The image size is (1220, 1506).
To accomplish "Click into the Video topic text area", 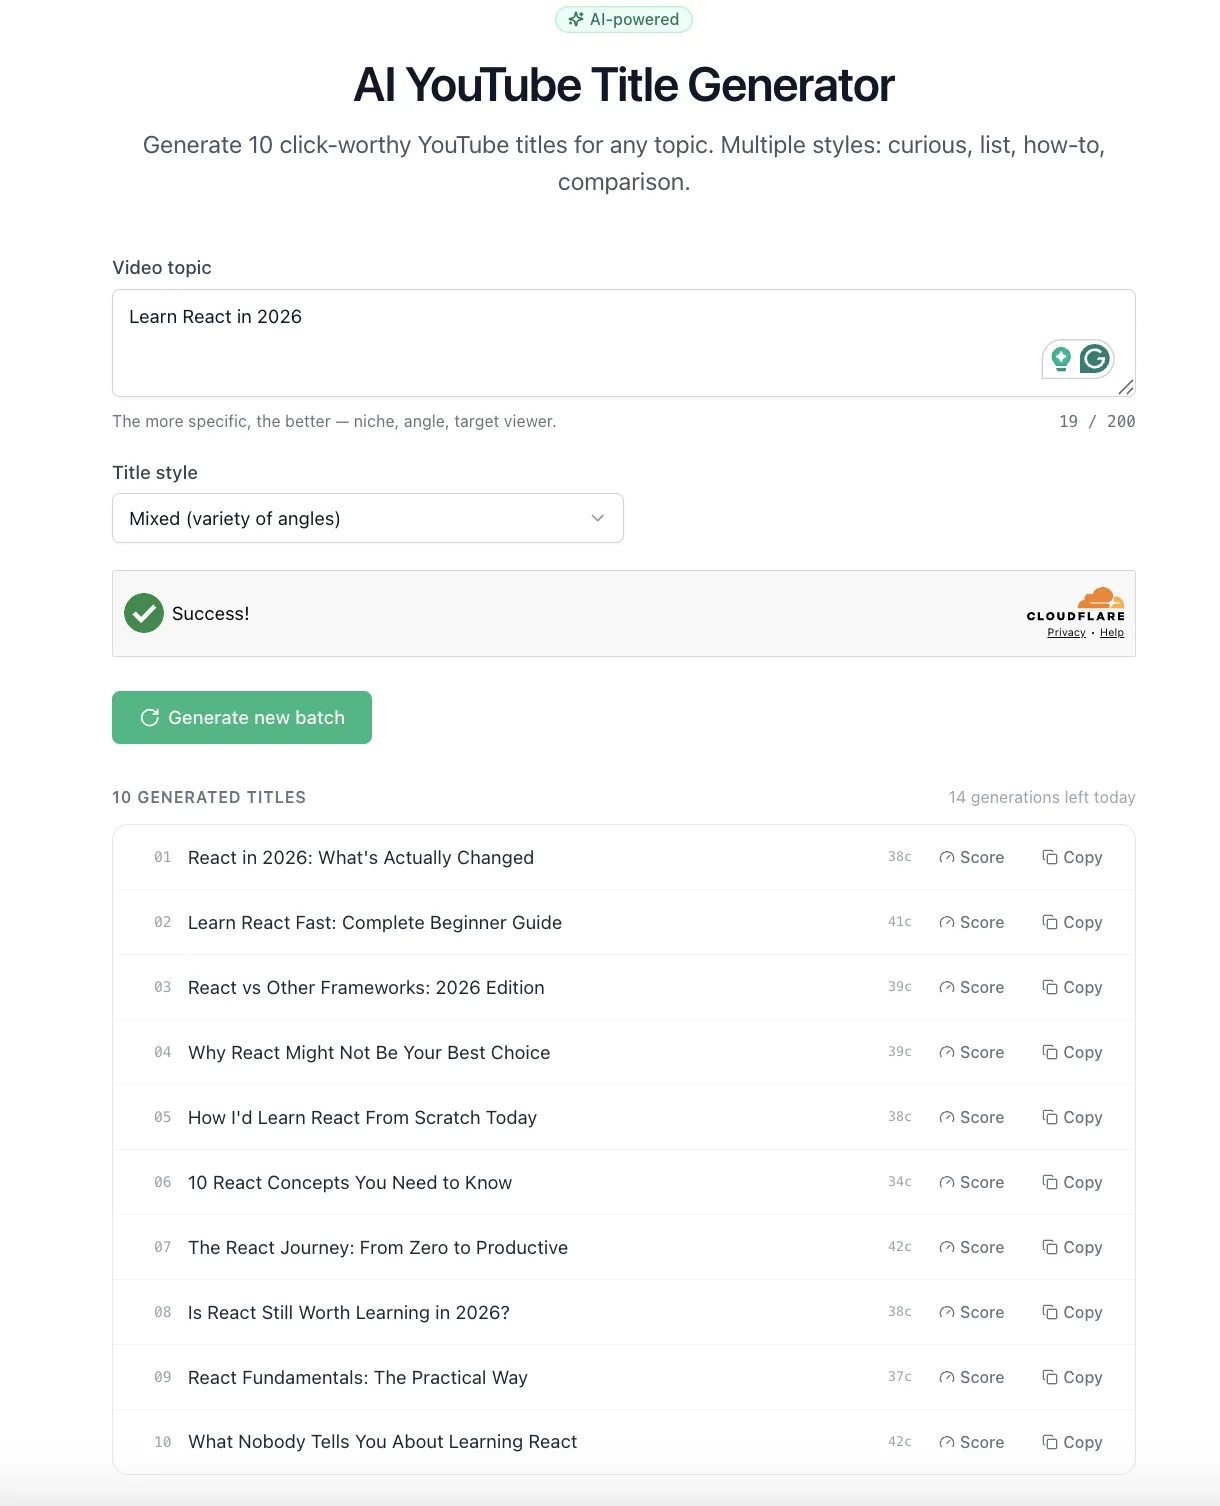I will (624, 343).
